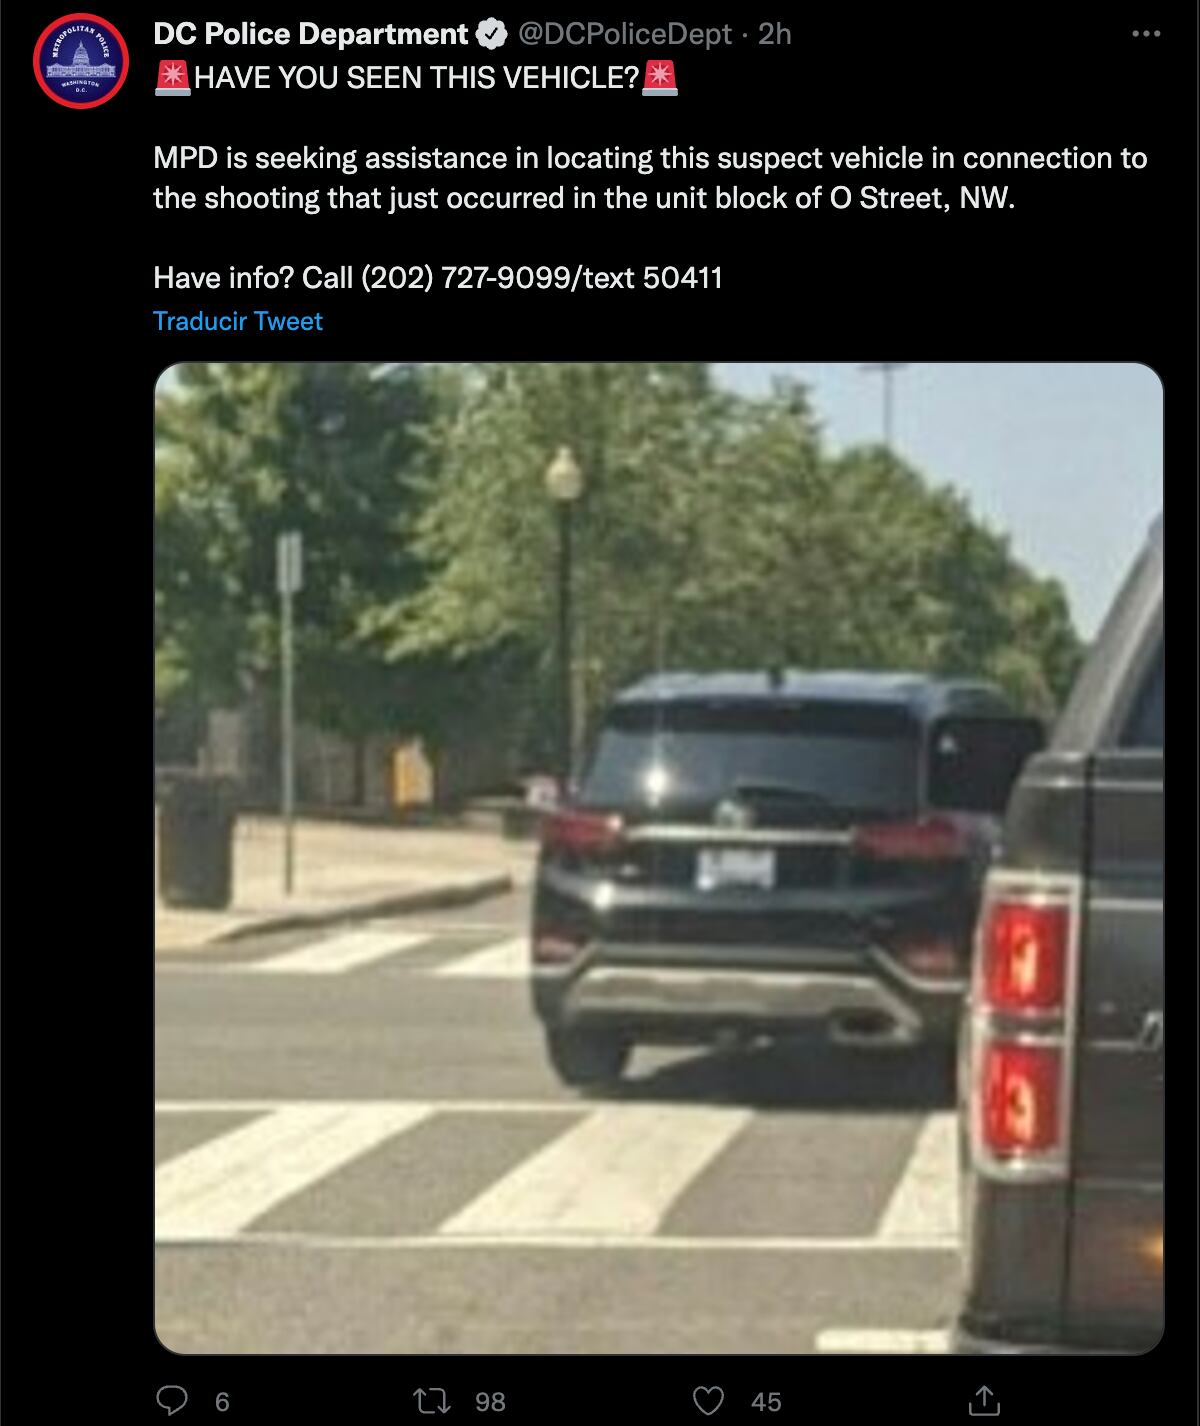1200x1426 pixels.
Task: Open the DC Police Department profile avatar
Action: point(81,61)
